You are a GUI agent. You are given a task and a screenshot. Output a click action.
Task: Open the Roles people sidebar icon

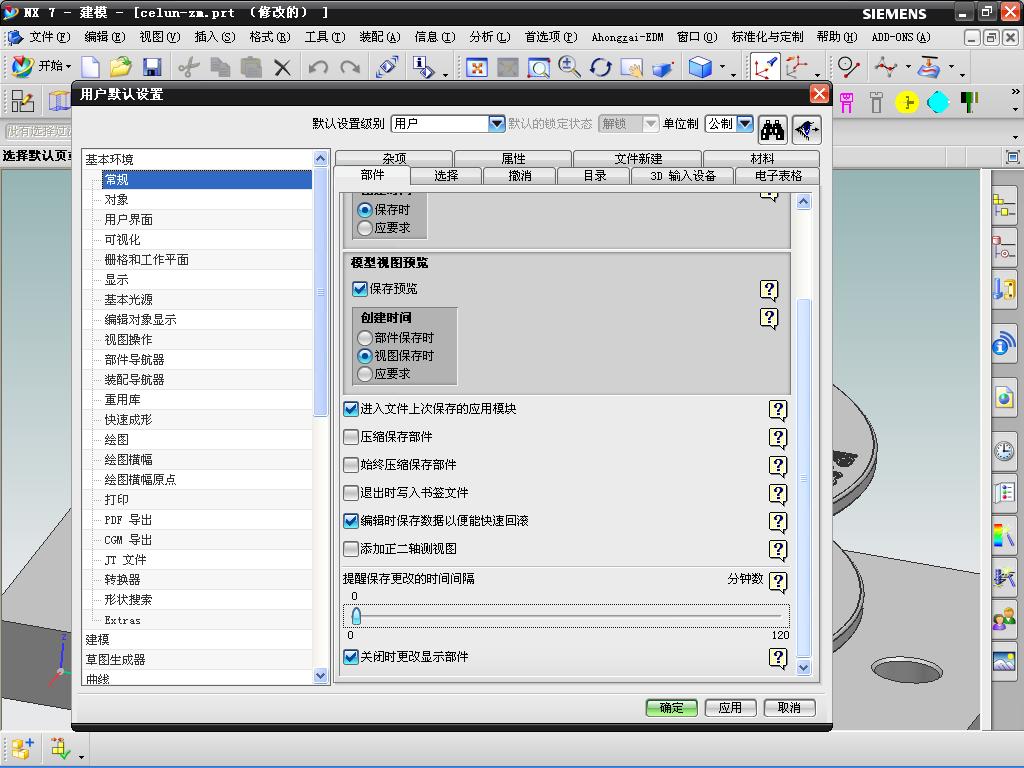[1004, 618]
